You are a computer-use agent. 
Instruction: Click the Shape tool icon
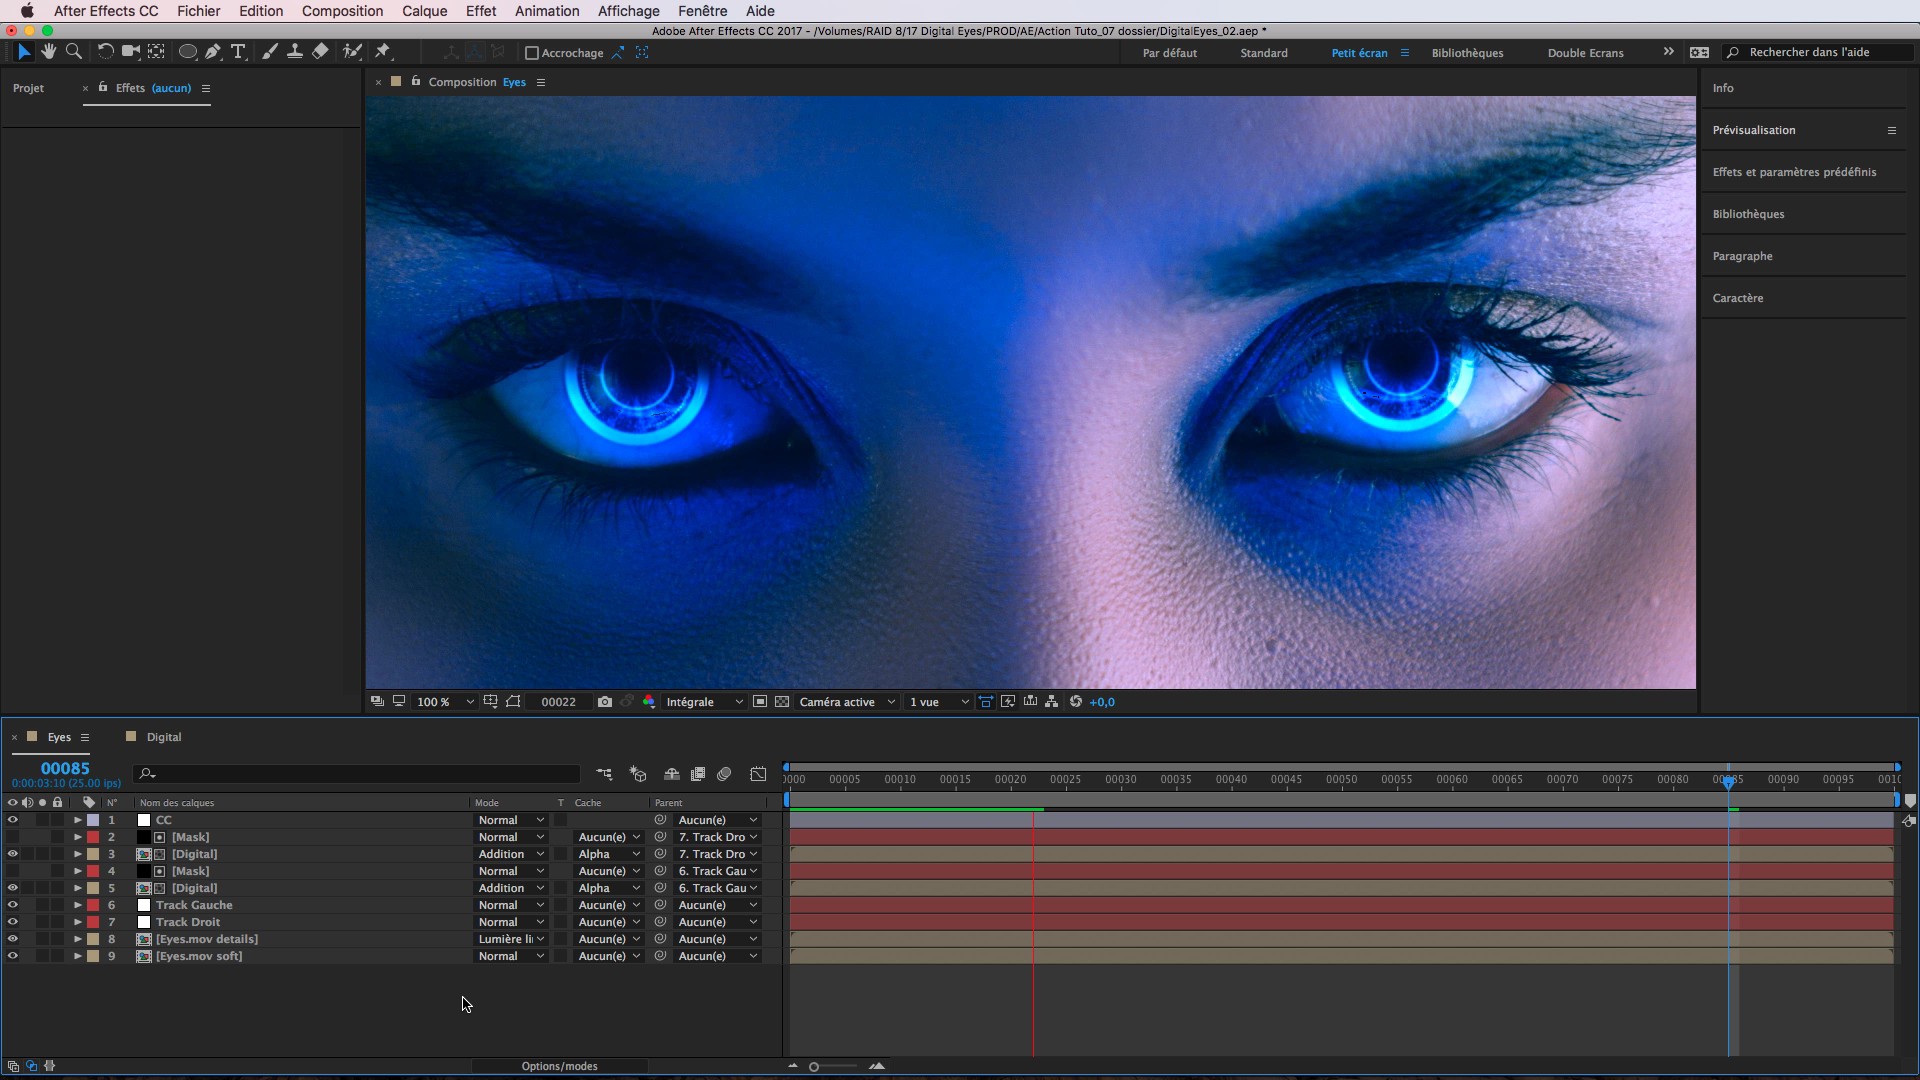click(x=186, y=51)
